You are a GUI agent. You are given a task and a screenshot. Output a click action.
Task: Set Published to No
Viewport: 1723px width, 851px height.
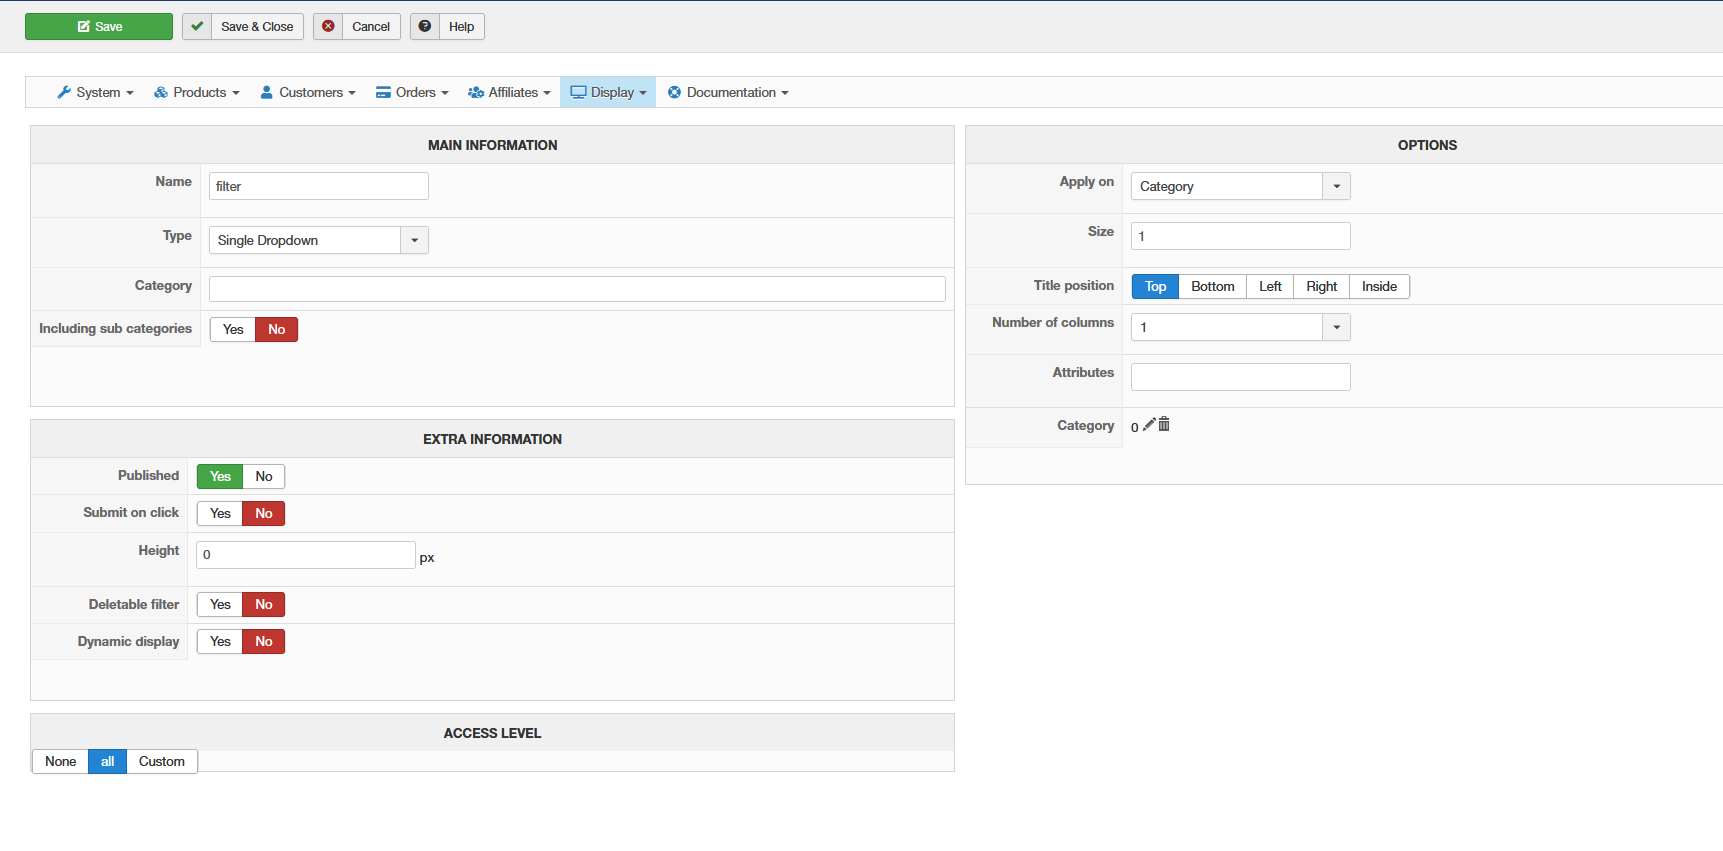(264, 476)
